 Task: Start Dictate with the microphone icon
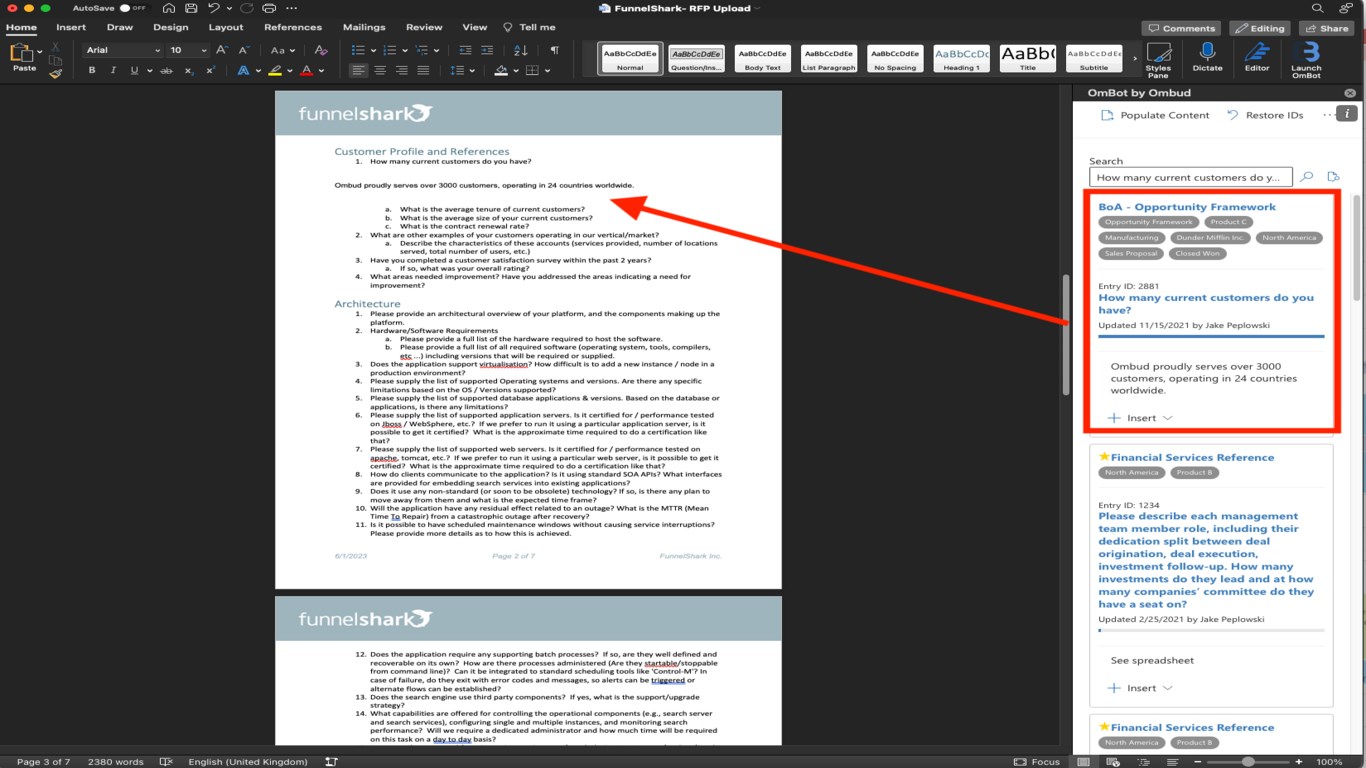click(x=1207, y=58)
